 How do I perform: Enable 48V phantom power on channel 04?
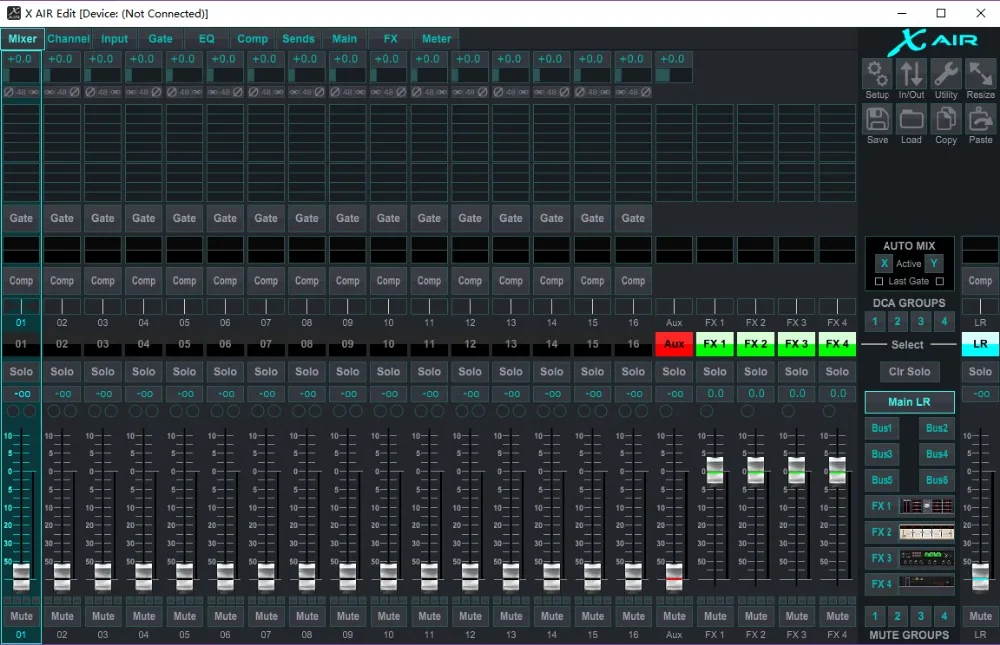click(x=143, y=92)
